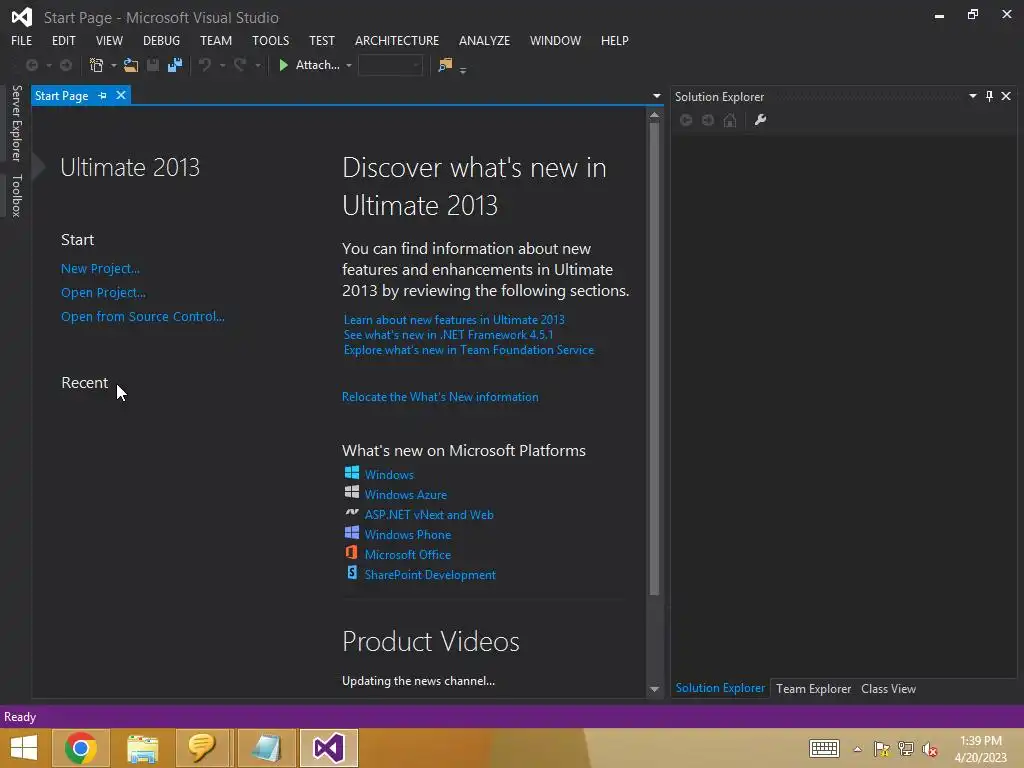Open toolbar overflow options arrow
The height and width of the screenshot is (768, 1024).
(463, 70)
